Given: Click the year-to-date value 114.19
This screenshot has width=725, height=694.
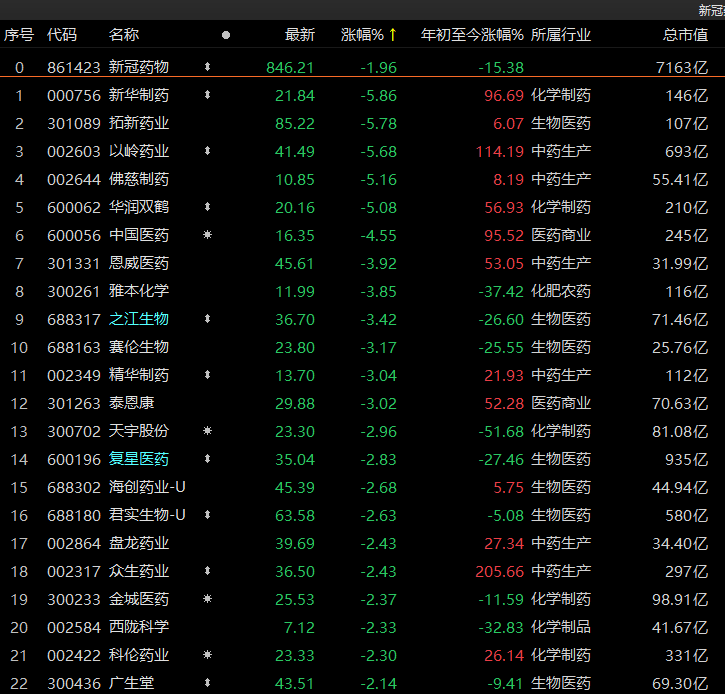Looking at the screenshot, I should coord(500,152).
